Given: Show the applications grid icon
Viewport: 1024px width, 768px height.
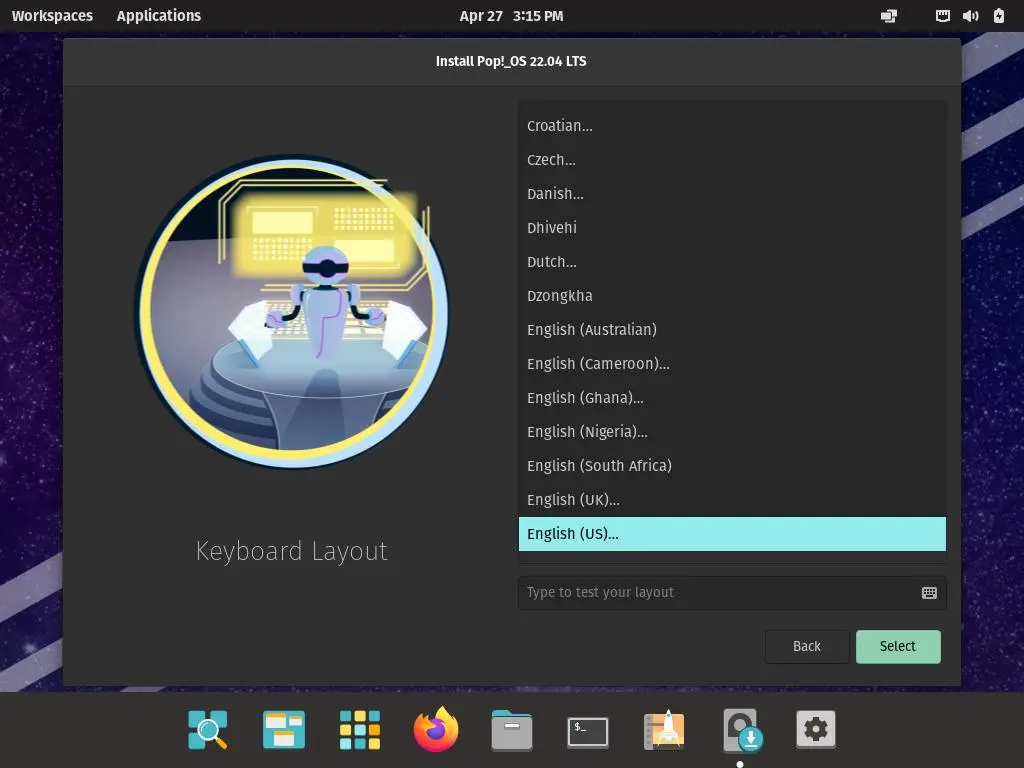Looking at the screenshot, I should (360, 731).
